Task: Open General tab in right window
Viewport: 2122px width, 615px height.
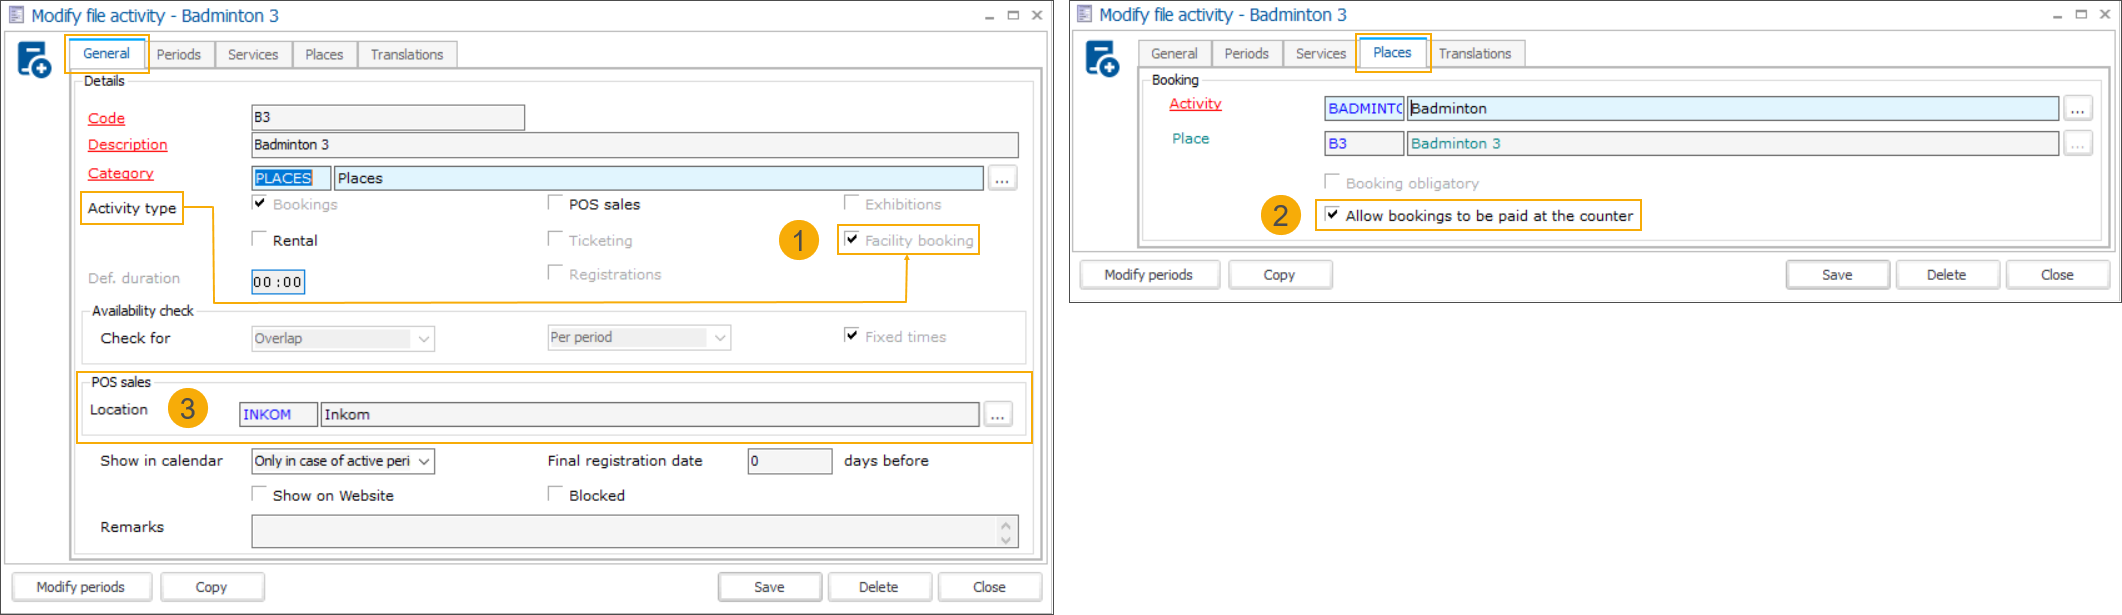Action: pyautogui.click(x=1174, y=54)
